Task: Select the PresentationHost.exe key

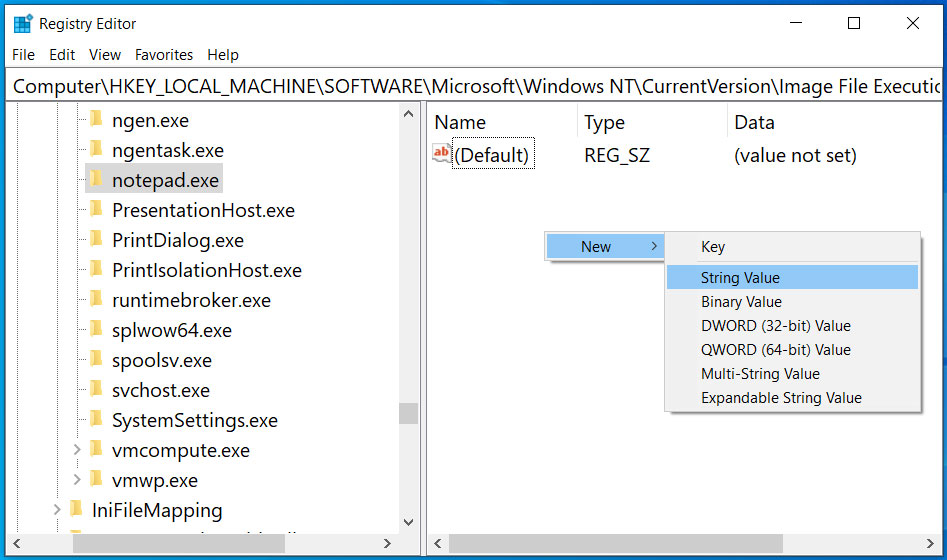Action: tap(204, 210)
